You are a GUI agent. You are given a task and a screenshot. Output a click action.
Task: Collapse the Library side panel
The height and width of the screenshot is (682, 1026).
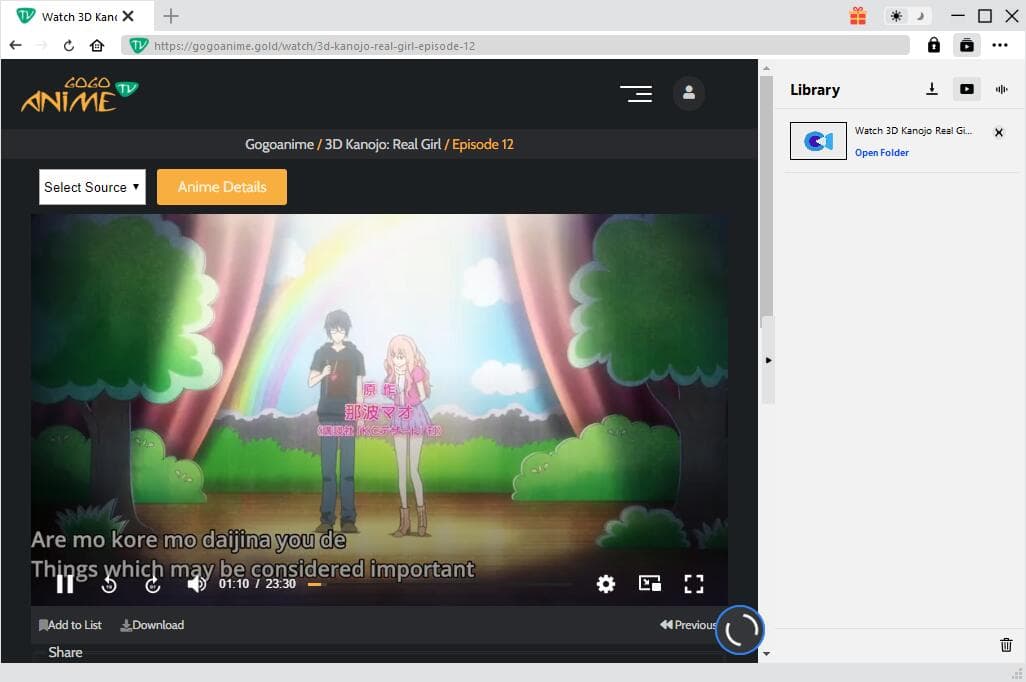coord(768,360)
